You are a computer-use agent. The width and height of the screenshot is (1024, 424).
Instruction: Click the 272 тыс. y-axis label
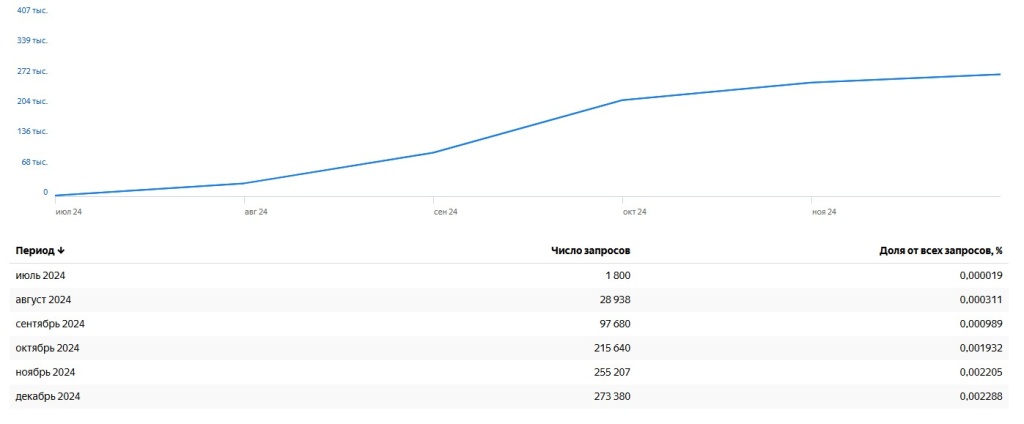tap(32, 71)
